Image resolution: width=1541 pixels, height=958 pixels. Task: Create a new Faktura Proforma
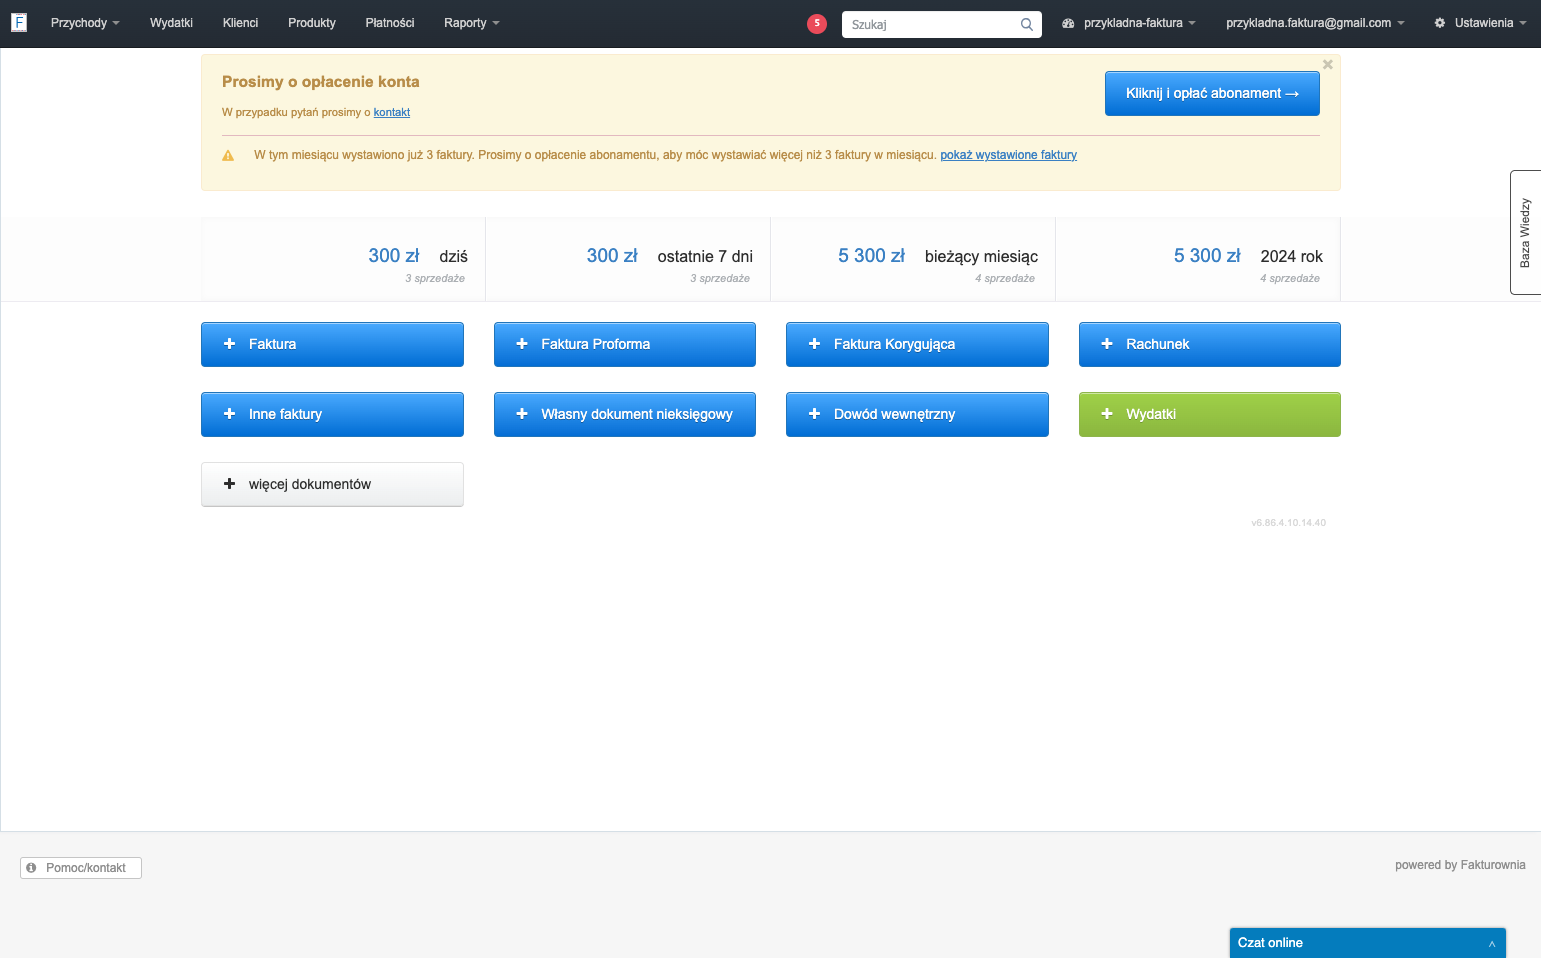tap(625, 344)
